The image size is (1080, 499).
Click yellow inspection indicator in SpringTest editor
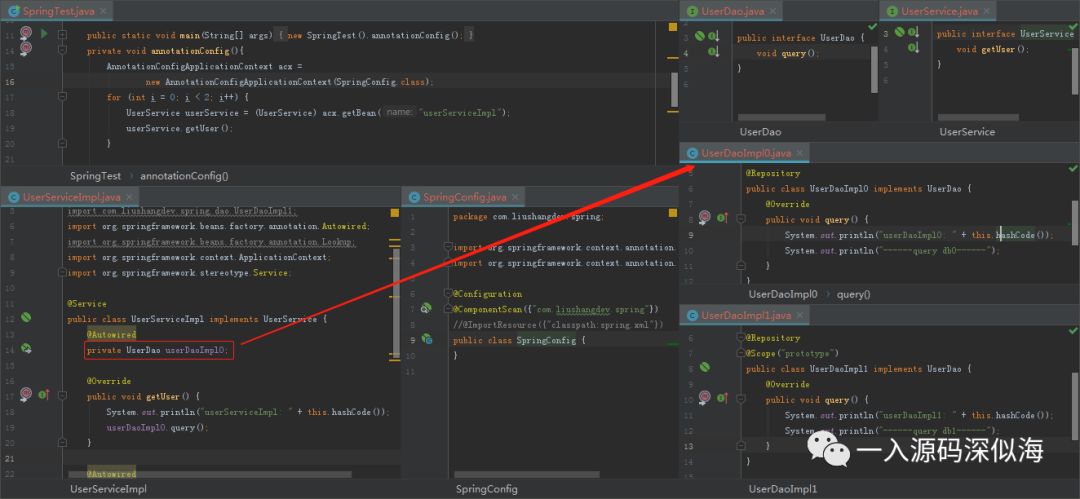coord(673,27)
